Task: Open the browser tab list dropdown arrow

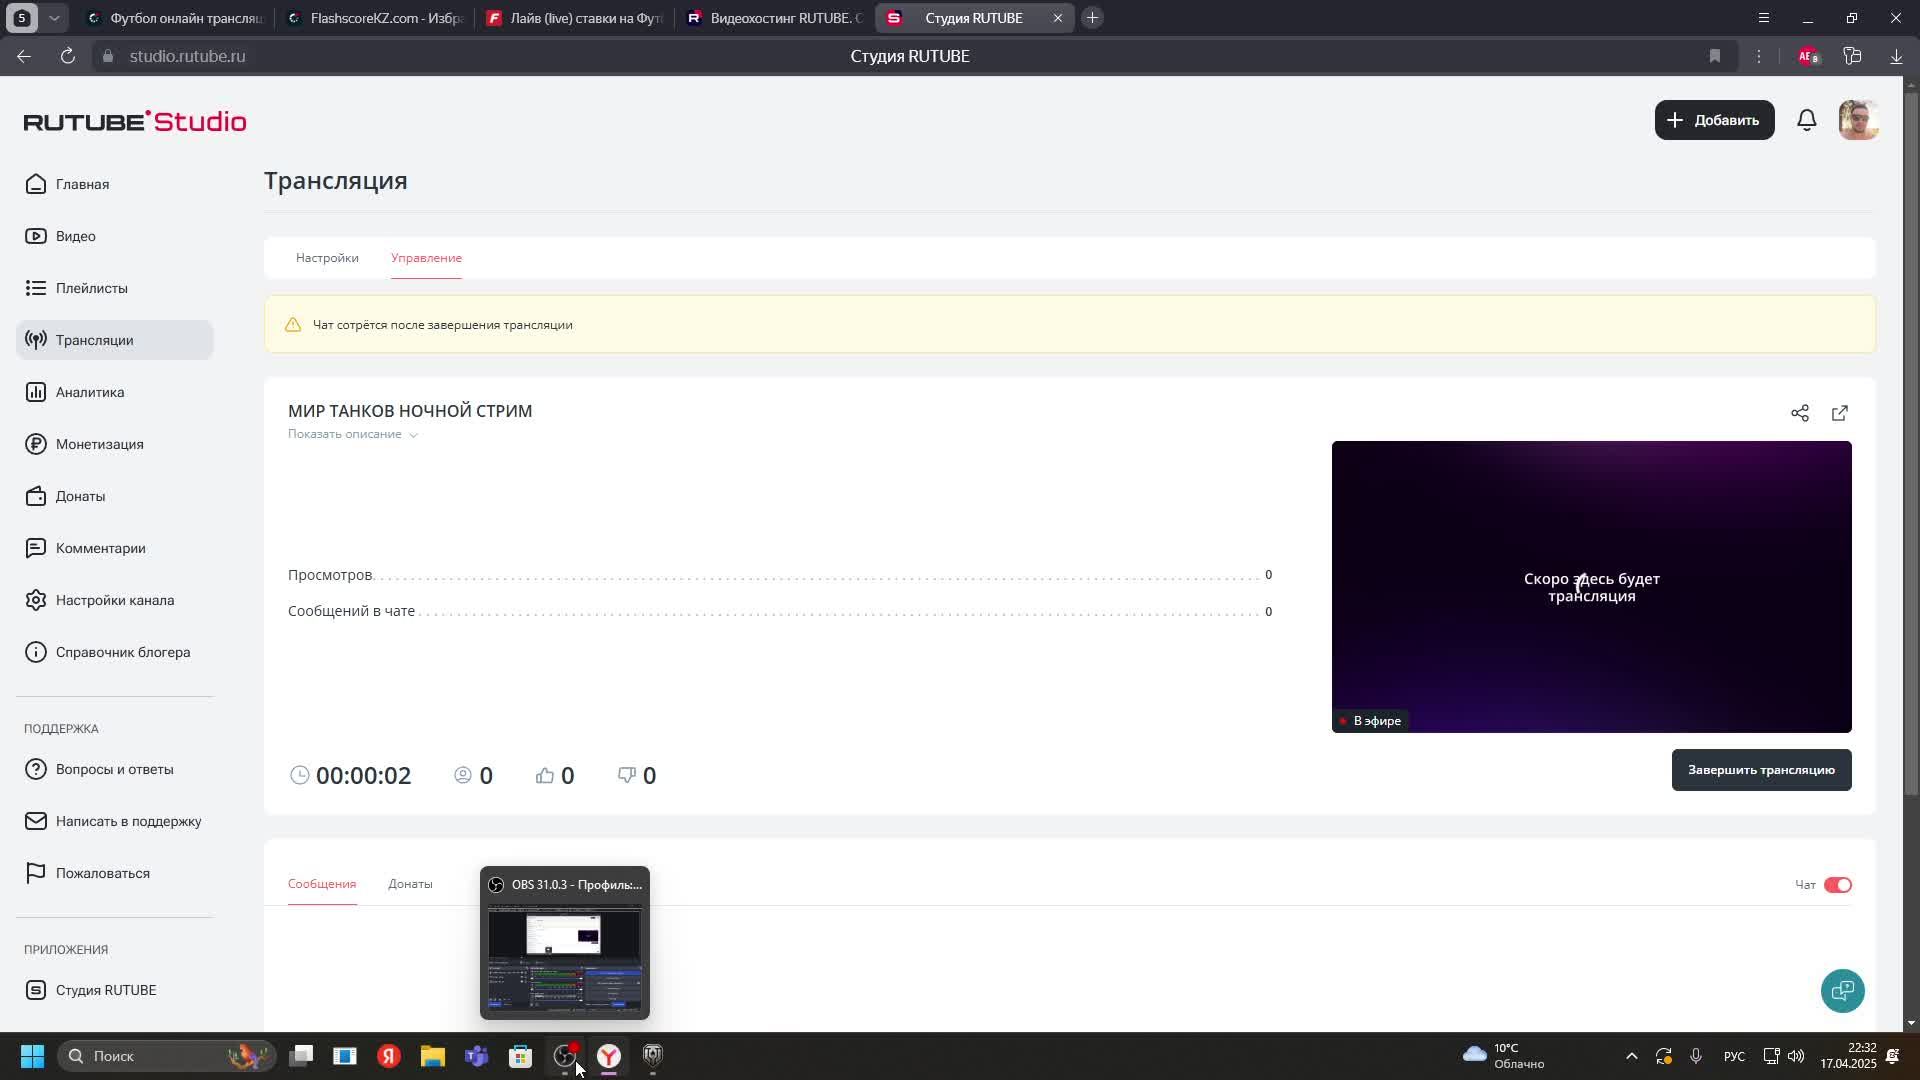Action: (x=54, y=18)
